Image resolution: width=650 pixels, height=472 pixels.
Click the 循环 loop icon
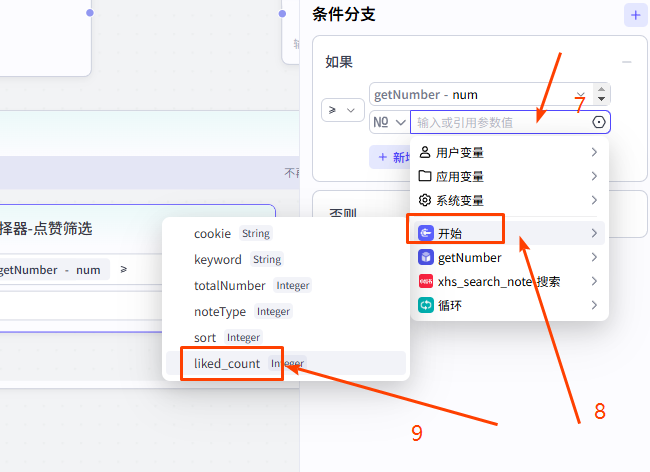[425, 306]
